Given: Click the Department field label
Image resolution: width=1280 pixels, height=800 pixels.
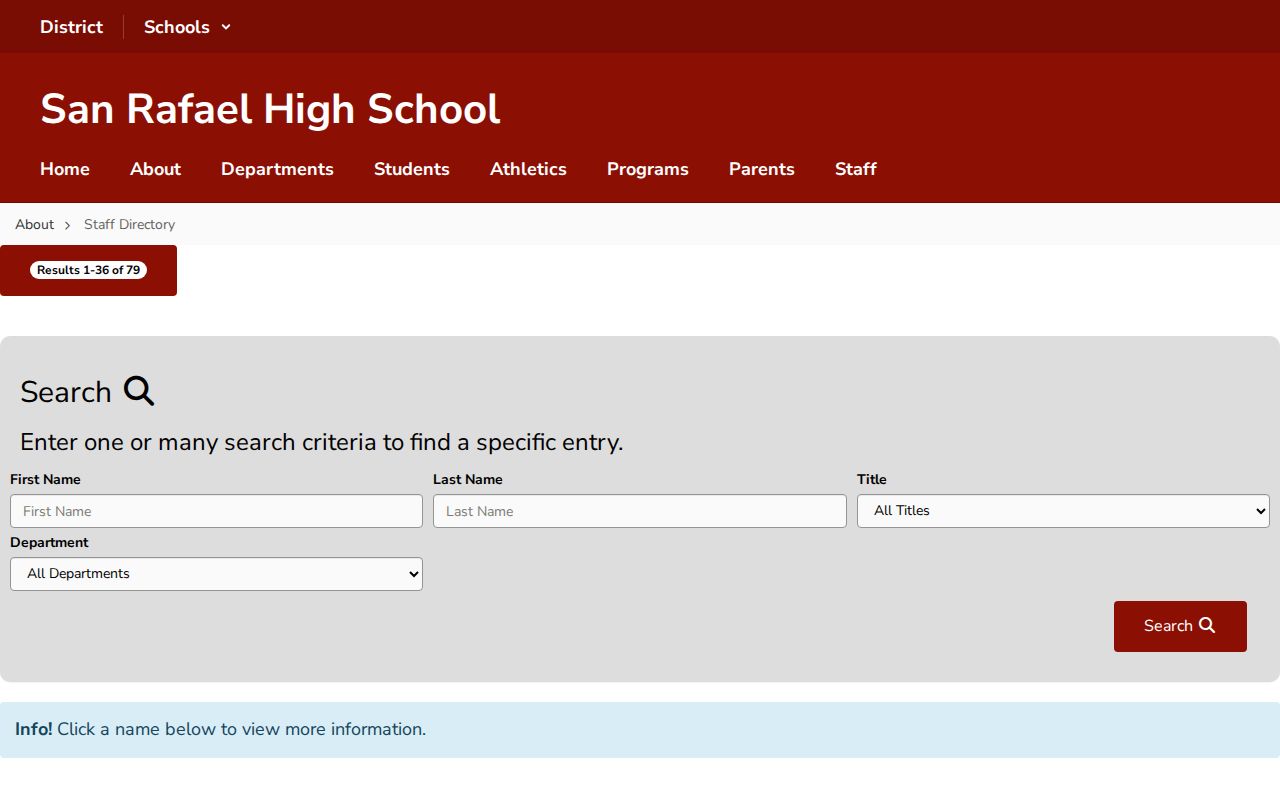Looking at the screenshot, I should [49, 542].
